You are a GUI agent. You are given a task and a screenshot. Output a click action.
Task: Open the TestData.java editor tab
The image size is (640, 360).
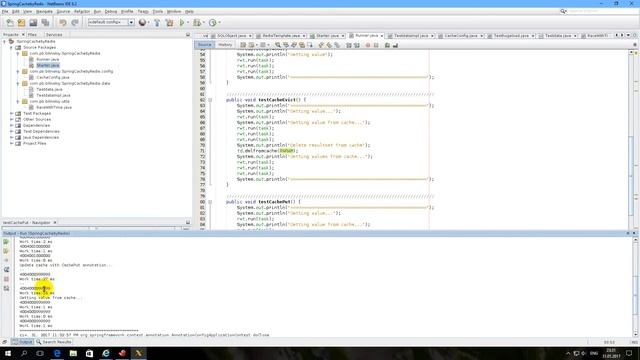(x=558, y=36)
